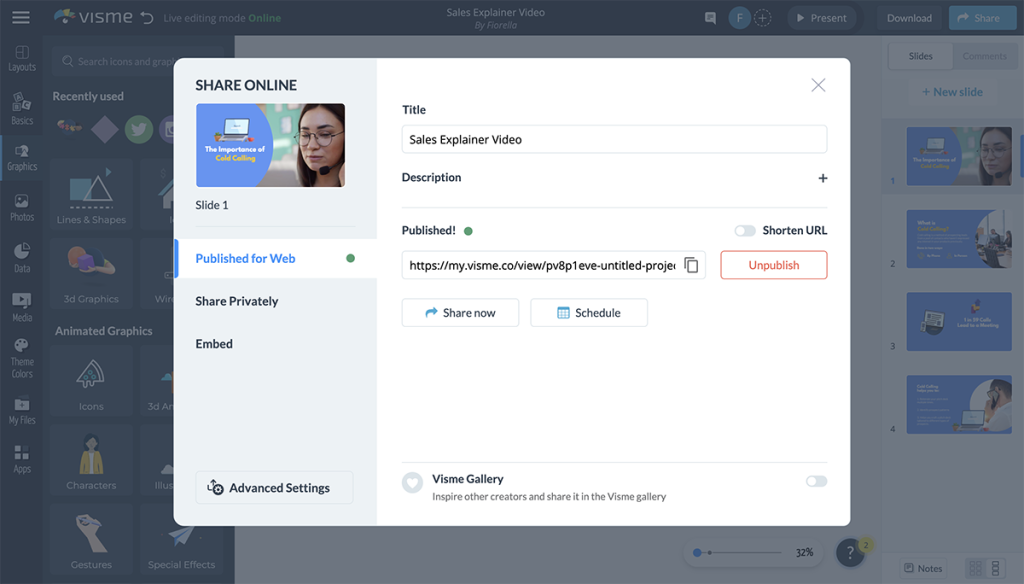This screenshot has width=1024, height=584.
Task: Click the Visme Gallery heart icon
Action: (412, 482)
